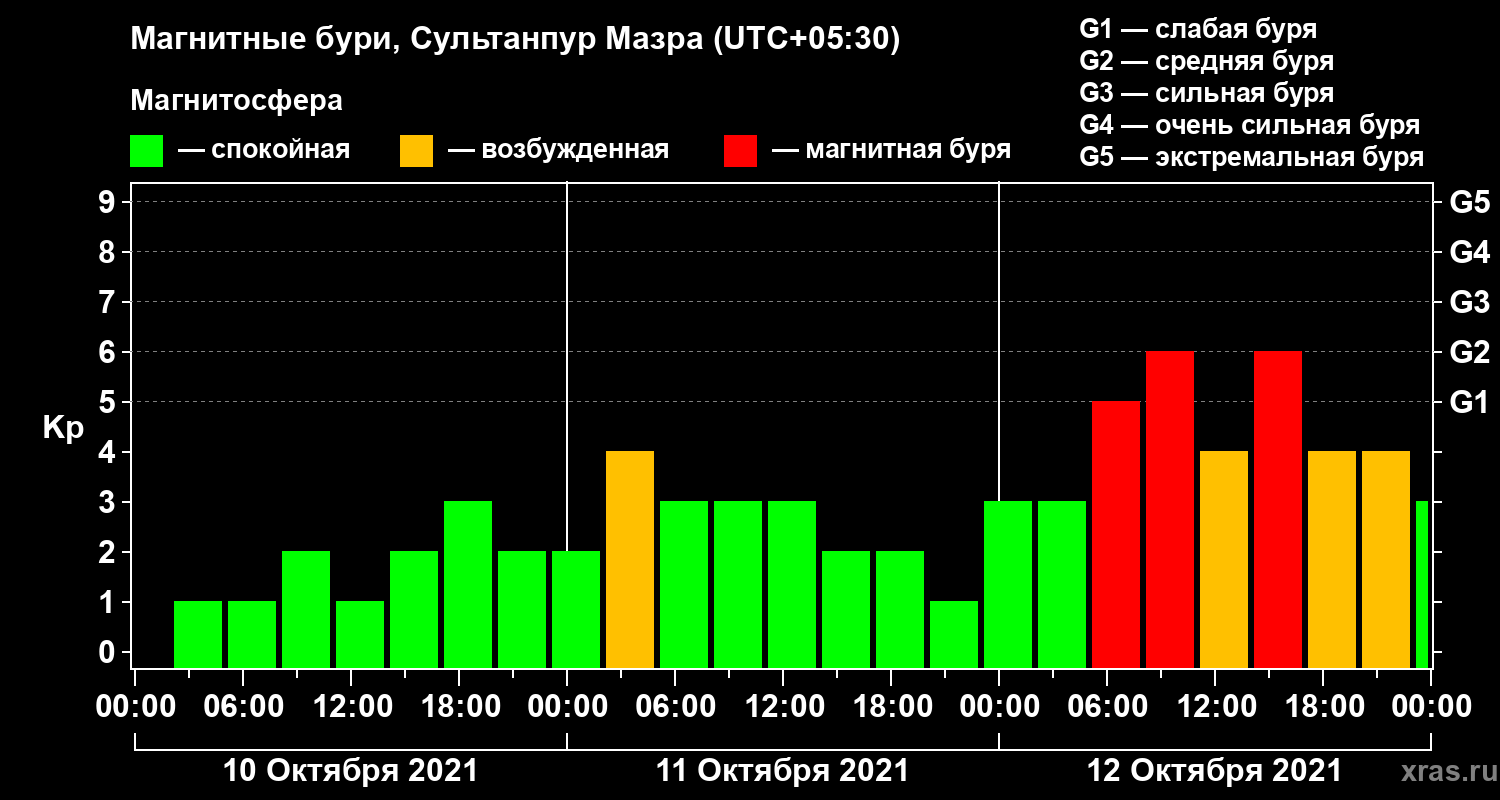Click the 'G2' tick label on right axis
Viewport: 1500px width, 800px height.
click(x=1470, y=352)
